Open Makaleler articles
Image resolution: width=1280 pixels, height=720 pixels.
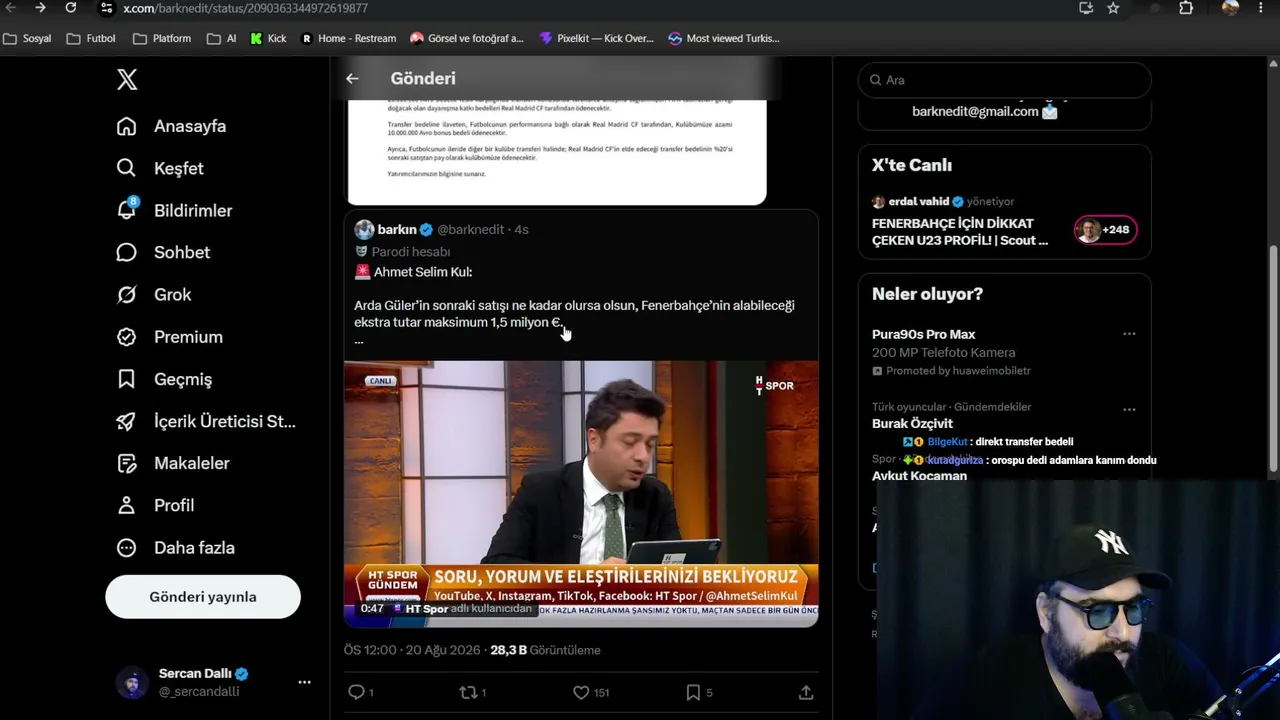pos(172,463)
